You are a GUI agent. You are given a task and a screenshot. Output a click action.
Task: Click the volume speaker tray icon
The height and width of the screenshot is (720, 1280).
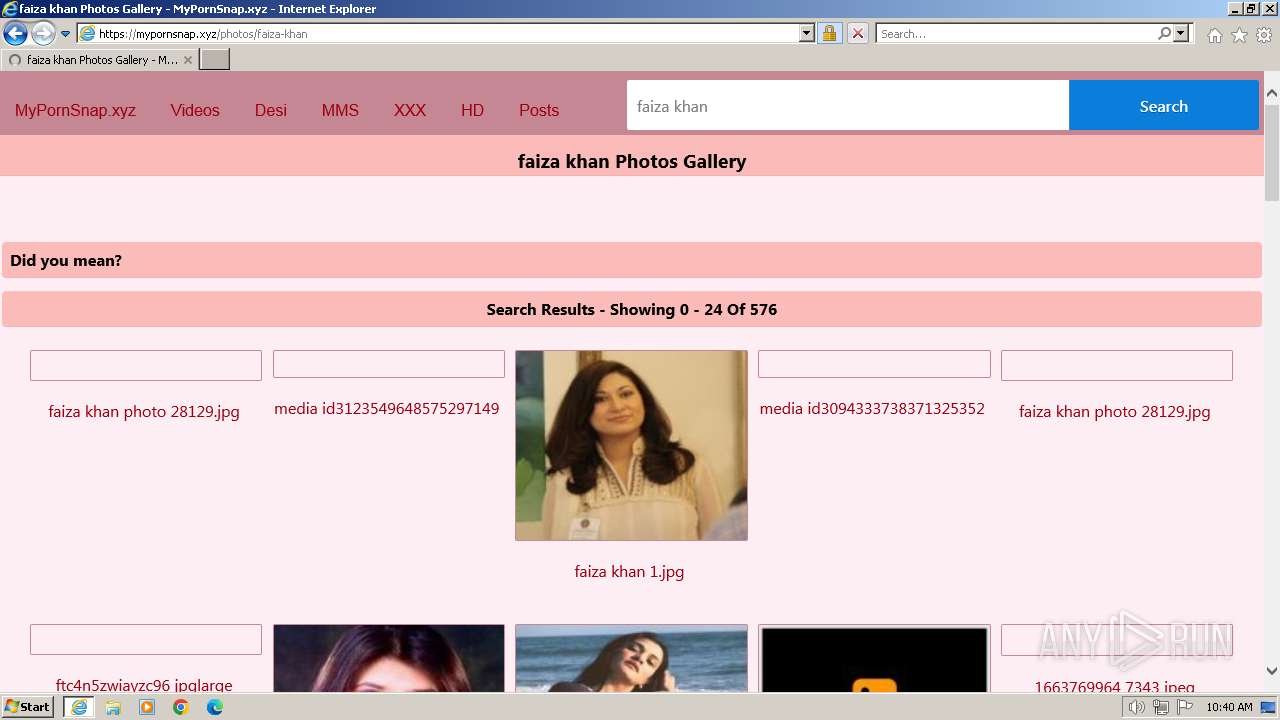[1137, 707]
